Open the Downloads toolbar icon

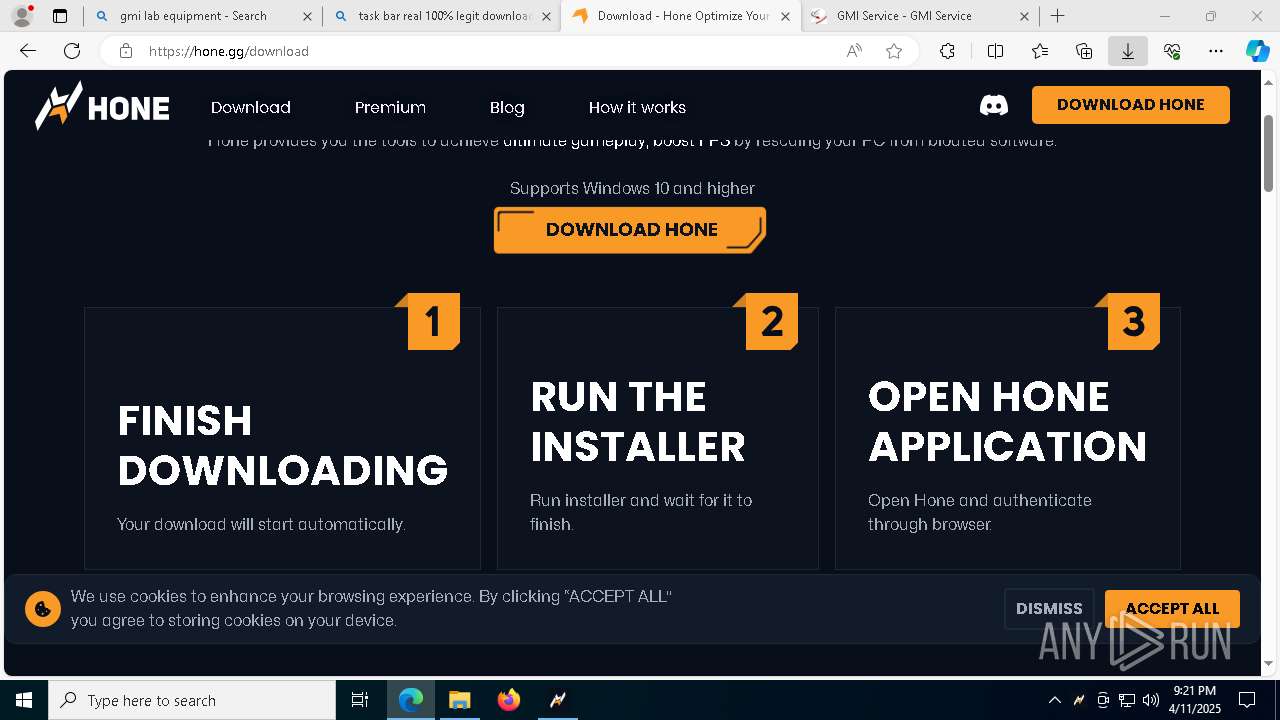pos(1128,51)
